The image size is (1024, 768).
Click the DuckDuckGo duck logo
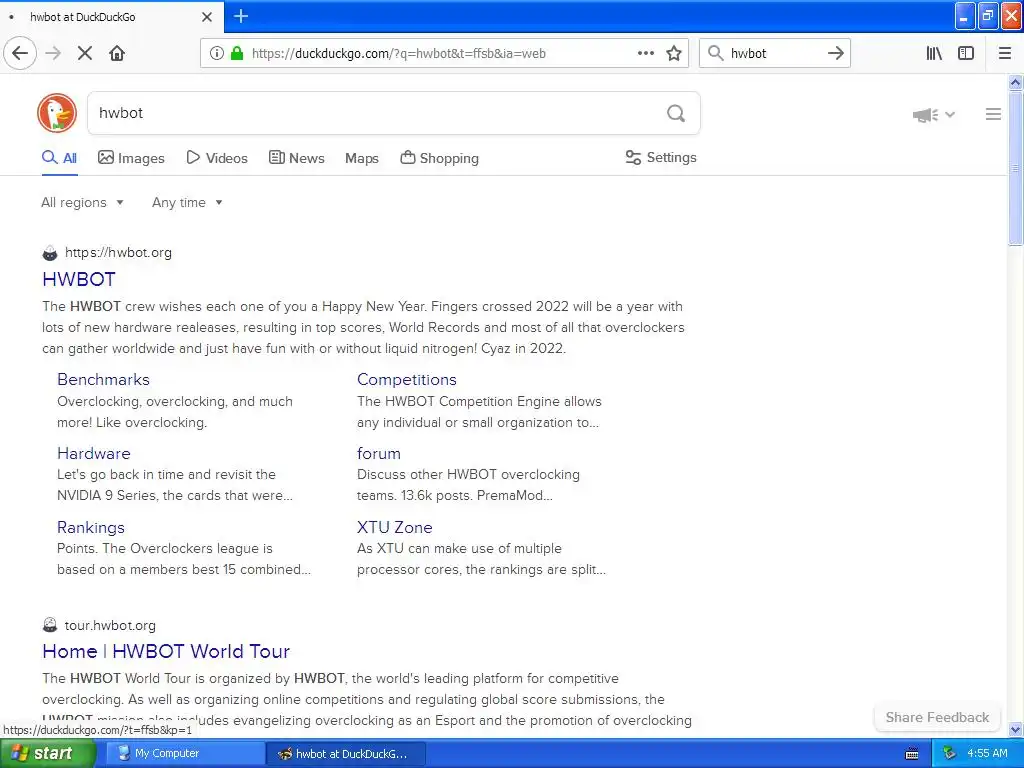click(57, 113)
